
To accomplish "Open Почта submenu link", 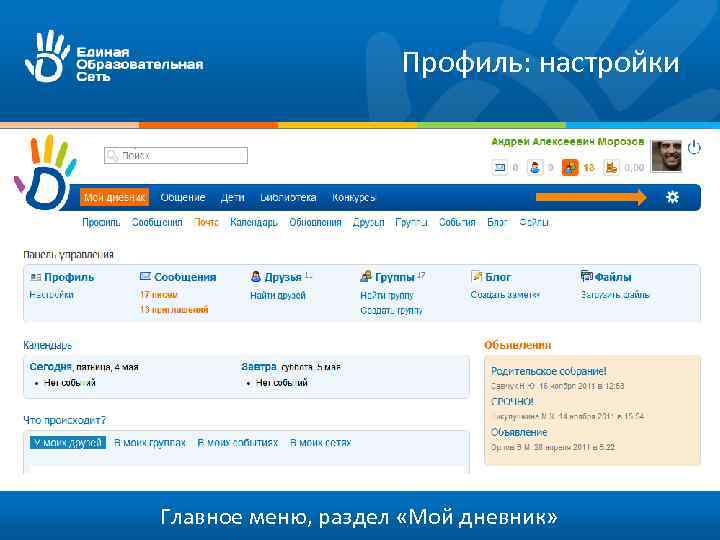I will (206, 223).
